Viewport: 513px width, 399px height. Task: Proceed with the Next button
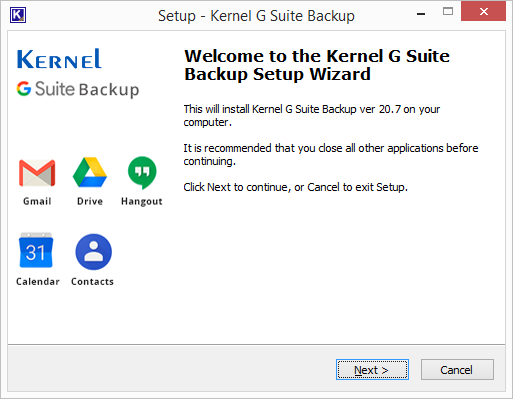[x=372, y=370]
